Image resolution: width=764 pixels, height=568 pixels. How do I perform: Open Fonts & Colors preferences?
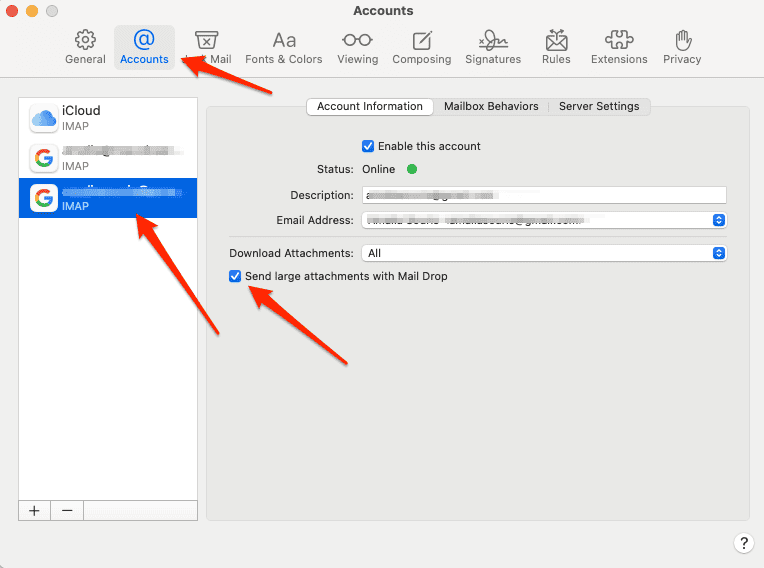tap(284, 46)
